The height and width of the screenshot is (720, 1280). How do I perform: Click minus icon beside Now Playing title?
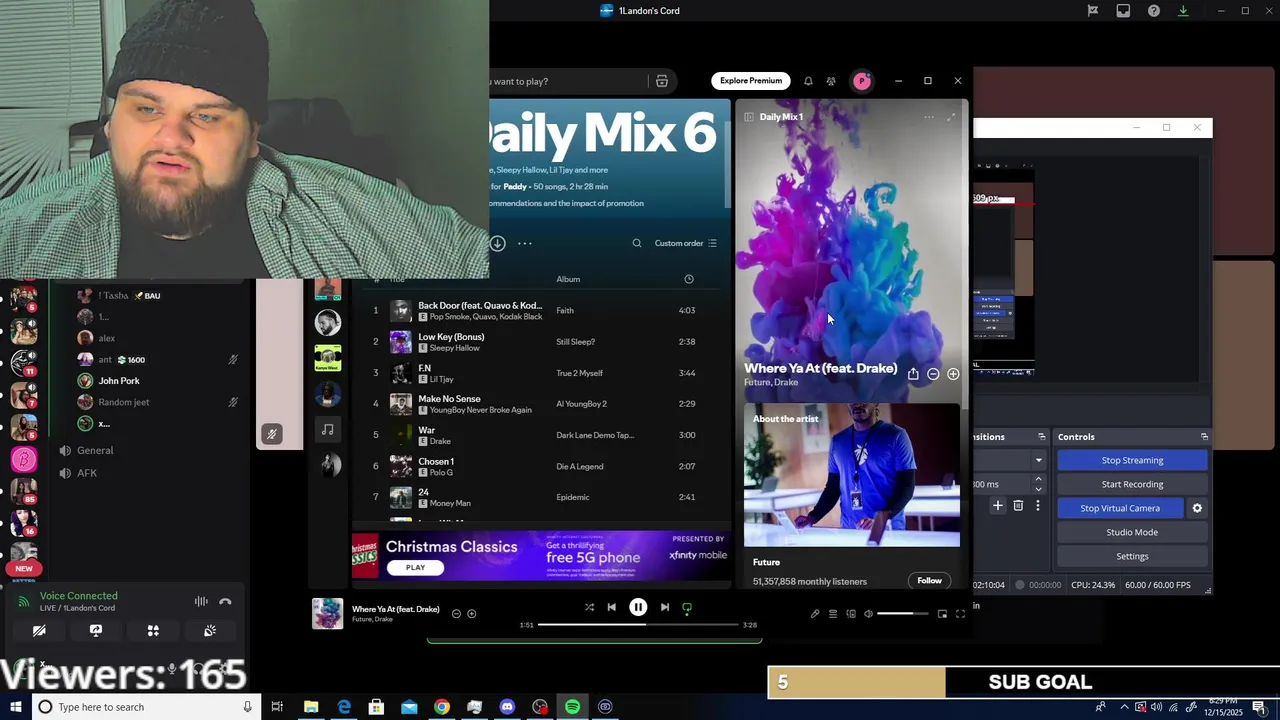pyautogui.click(x=933, y=374)
